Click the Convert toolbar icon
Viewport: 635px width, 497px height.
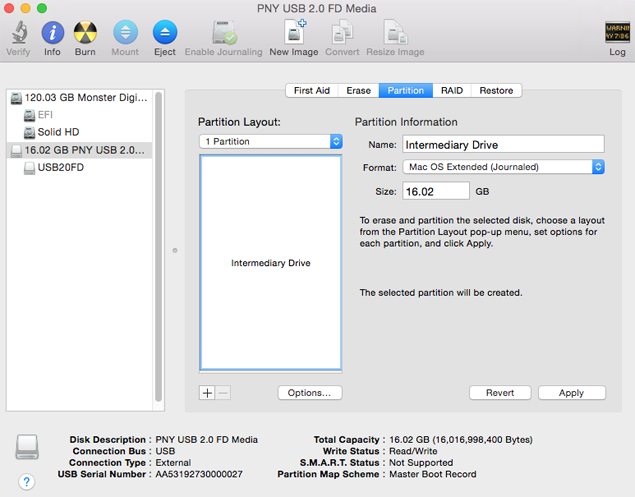pos(342,32)
